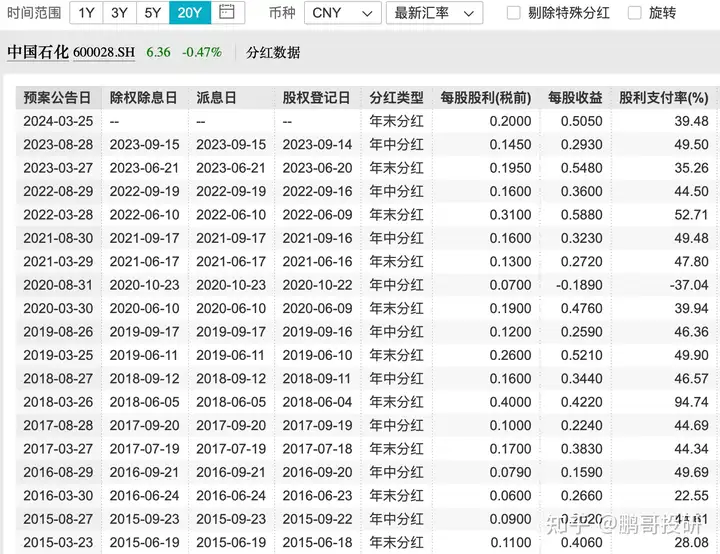Click the stock price 6.36
The height and width of the screenshot is (554, 720).
tap(158, 52)
